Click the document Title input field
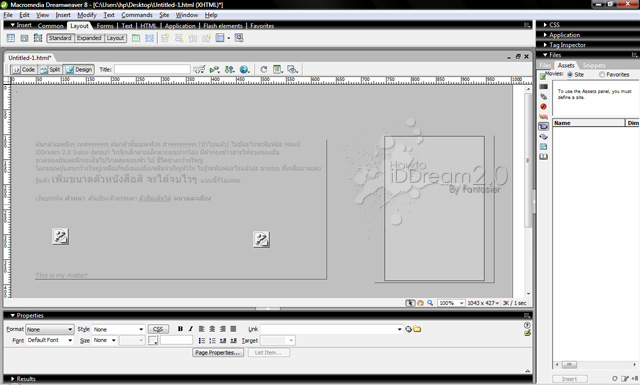The height and width of the screenshot is (385, 640). tap(152, 69)
